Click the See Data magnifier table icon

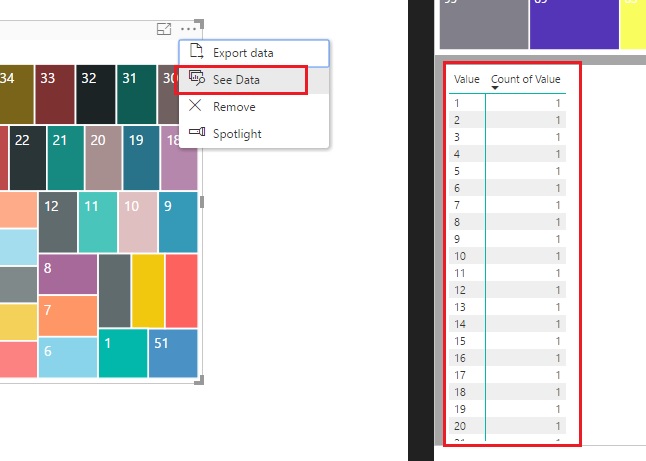click(197, 78)
